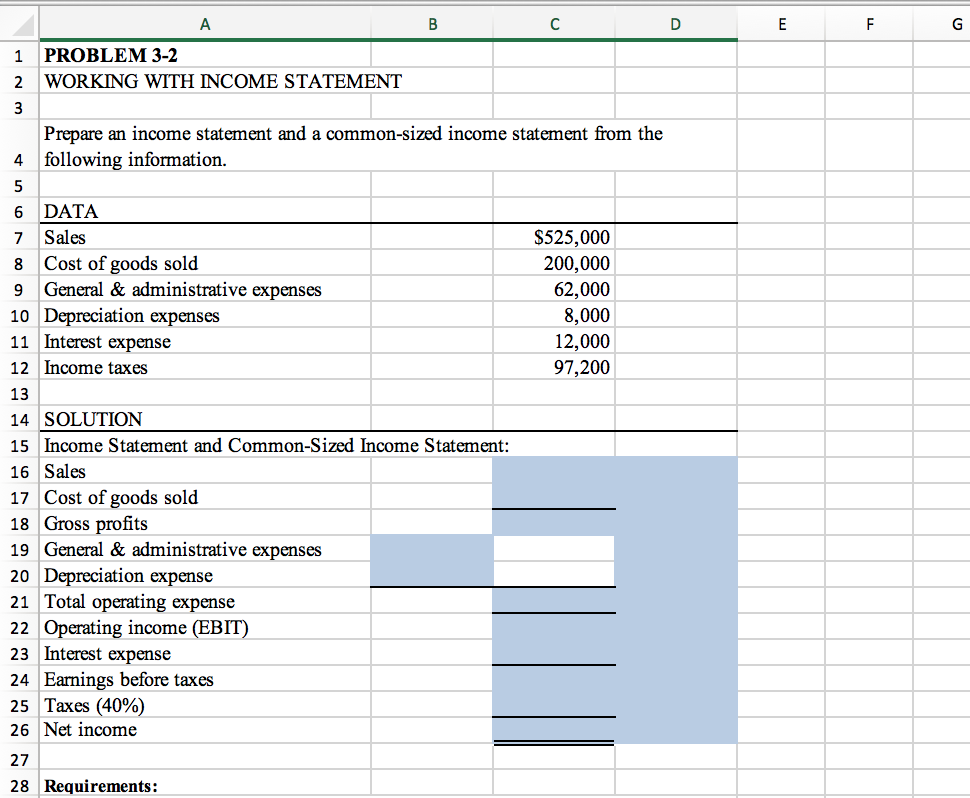Click the cell containing $525,000
This screenshot has width=970, height=798.
click(x=554, y=237)
